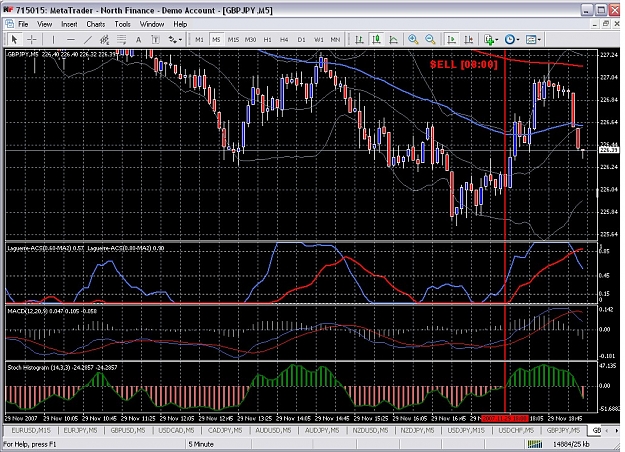Image resolution: width=625 pixels, height=452 pixels.
Task: Choose the Vertical Line drawing tool
Action: (x=53, y=39)
